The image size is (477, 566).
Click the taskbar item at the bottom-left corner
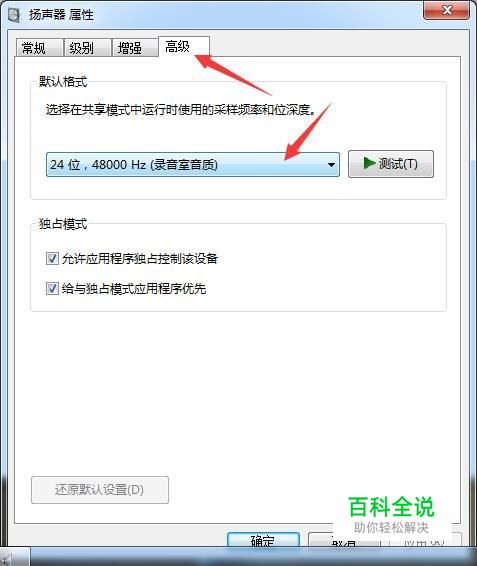click(14, 557)
